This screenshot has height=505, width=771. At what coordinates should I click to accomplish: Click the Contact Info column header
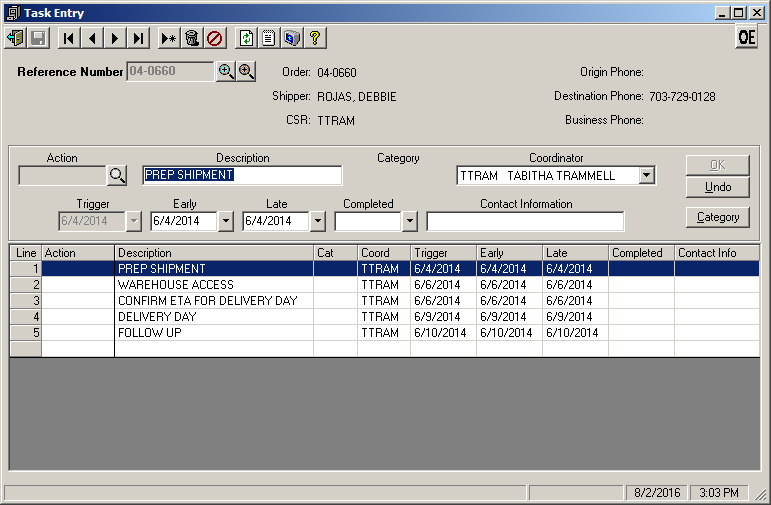[717, 253]
